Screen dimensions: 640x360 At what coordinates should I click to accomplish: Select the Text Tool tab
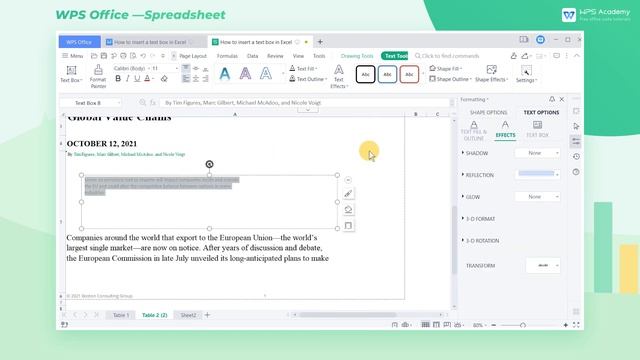click(x=394, y=56)
